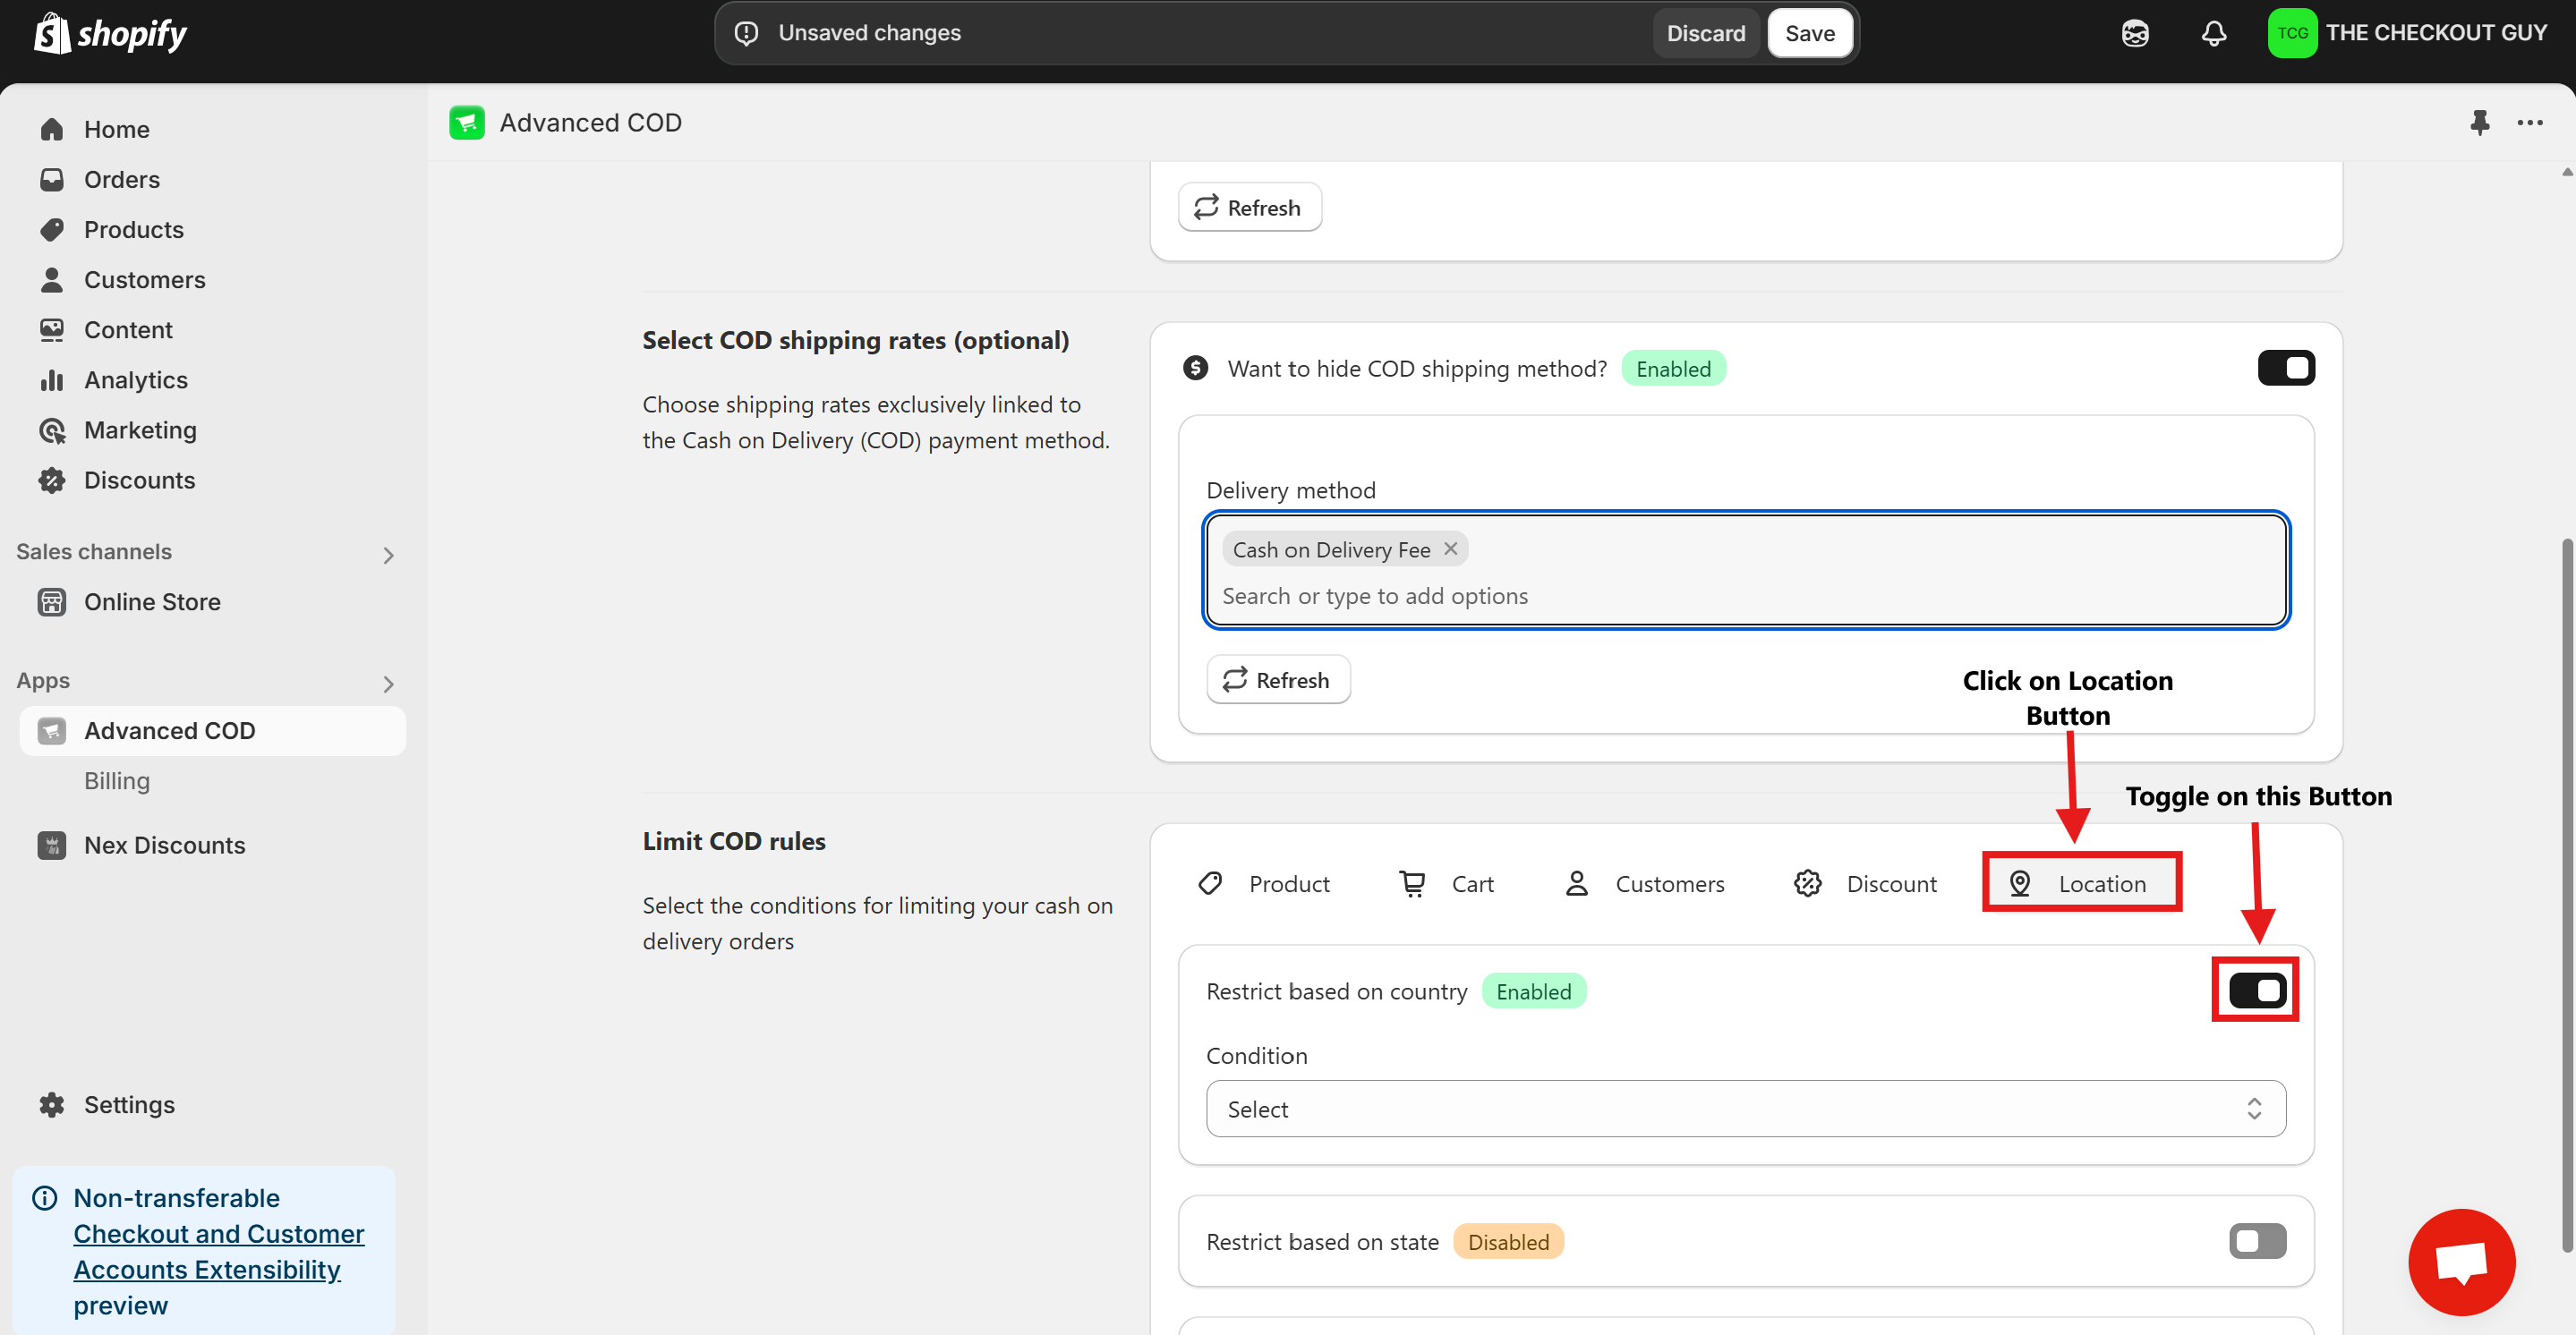Open the red chat support bubble
The height and width of the screenshot is (1335, 2576).
click(2461, 1262)
